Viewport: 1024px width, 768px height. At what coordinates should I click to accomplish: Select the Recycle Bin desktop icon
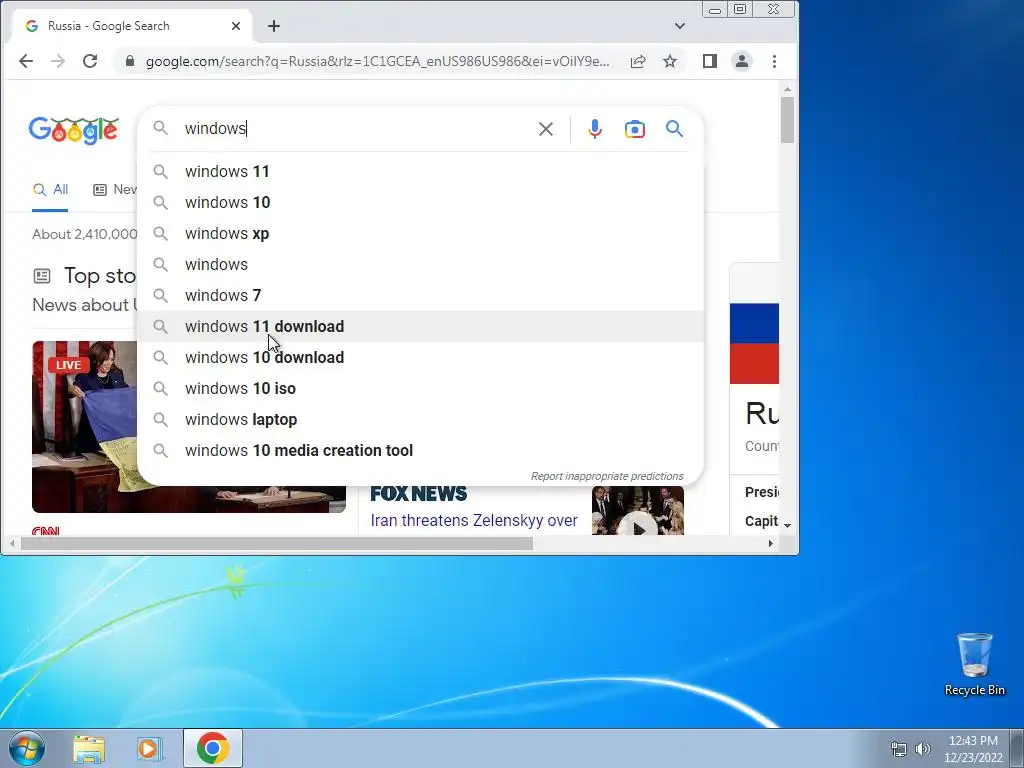coord(974,664)
